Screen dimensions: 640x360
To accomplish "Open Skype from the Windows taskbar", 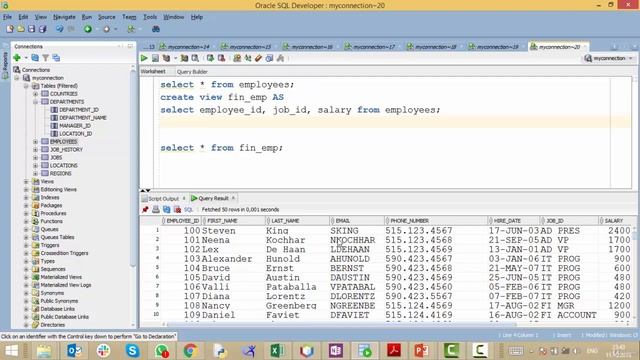I will tap(132, 351).
